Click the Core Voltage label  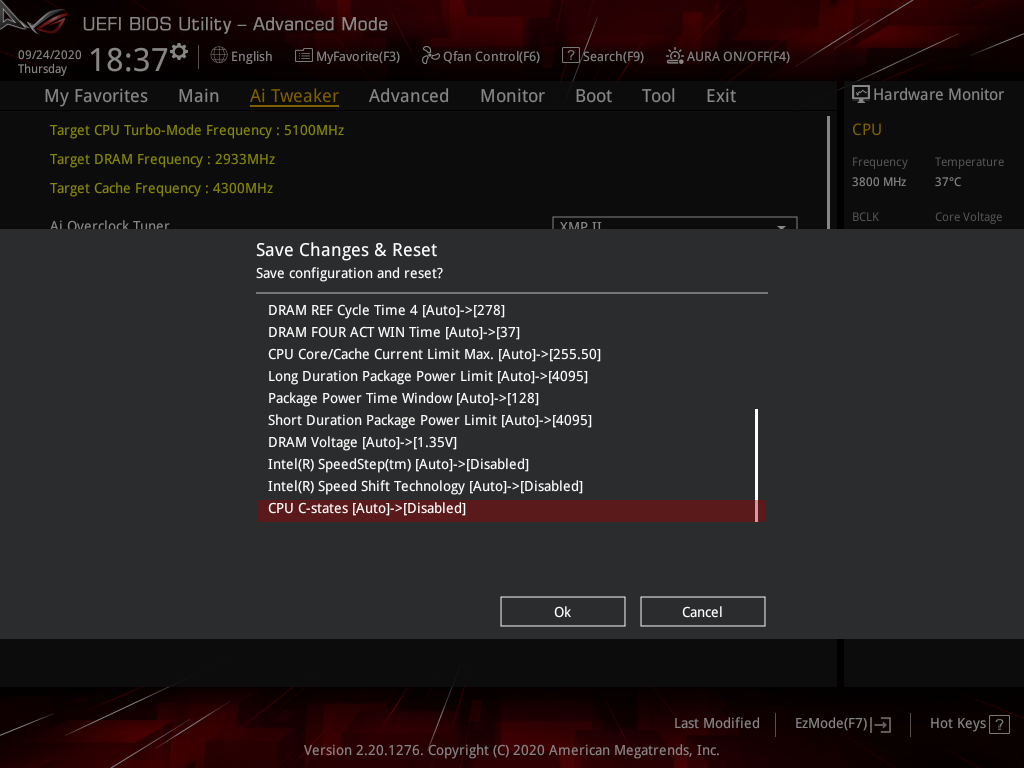pyautogui.click(x=968, y=217)
